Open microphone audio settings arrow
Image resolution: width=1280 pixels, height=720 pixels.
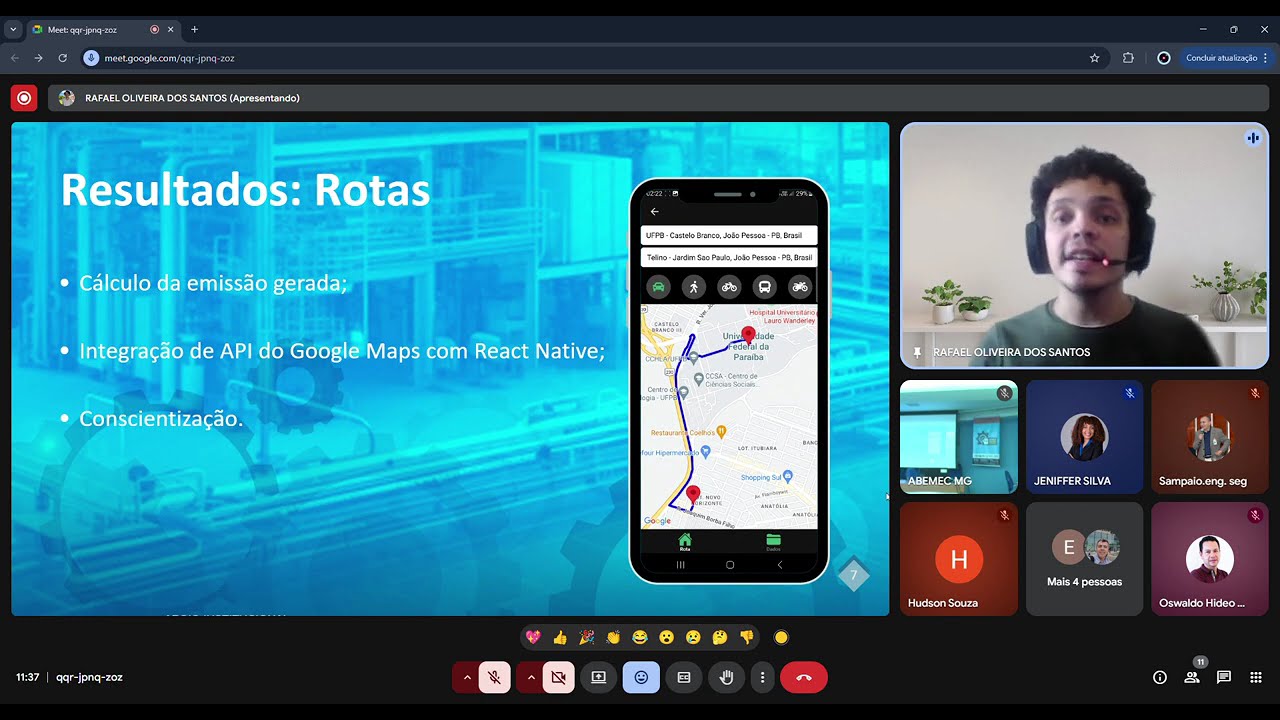(x=466, y=677)
